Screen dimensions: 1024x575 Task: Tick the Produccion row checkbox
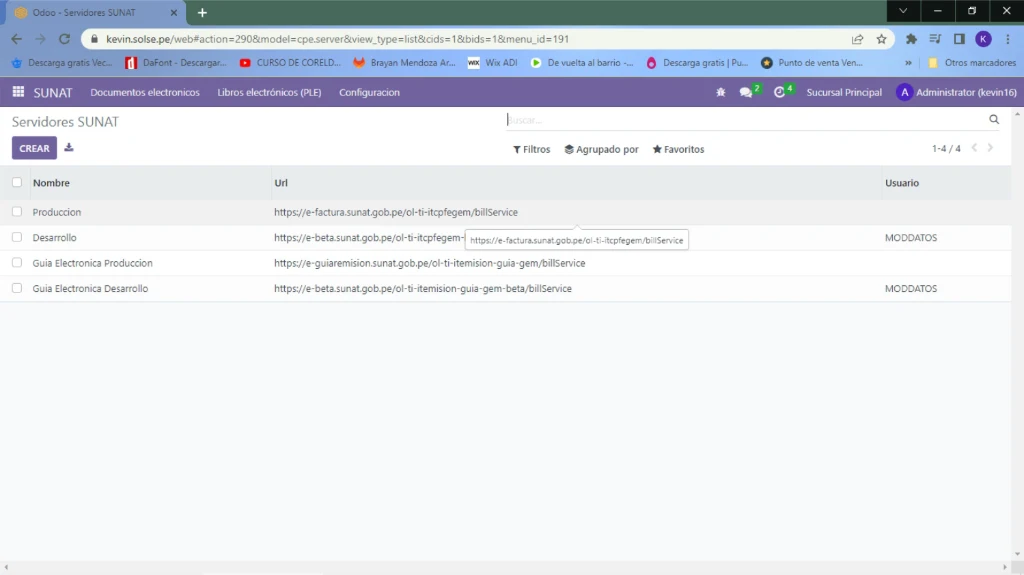(17, 212)
